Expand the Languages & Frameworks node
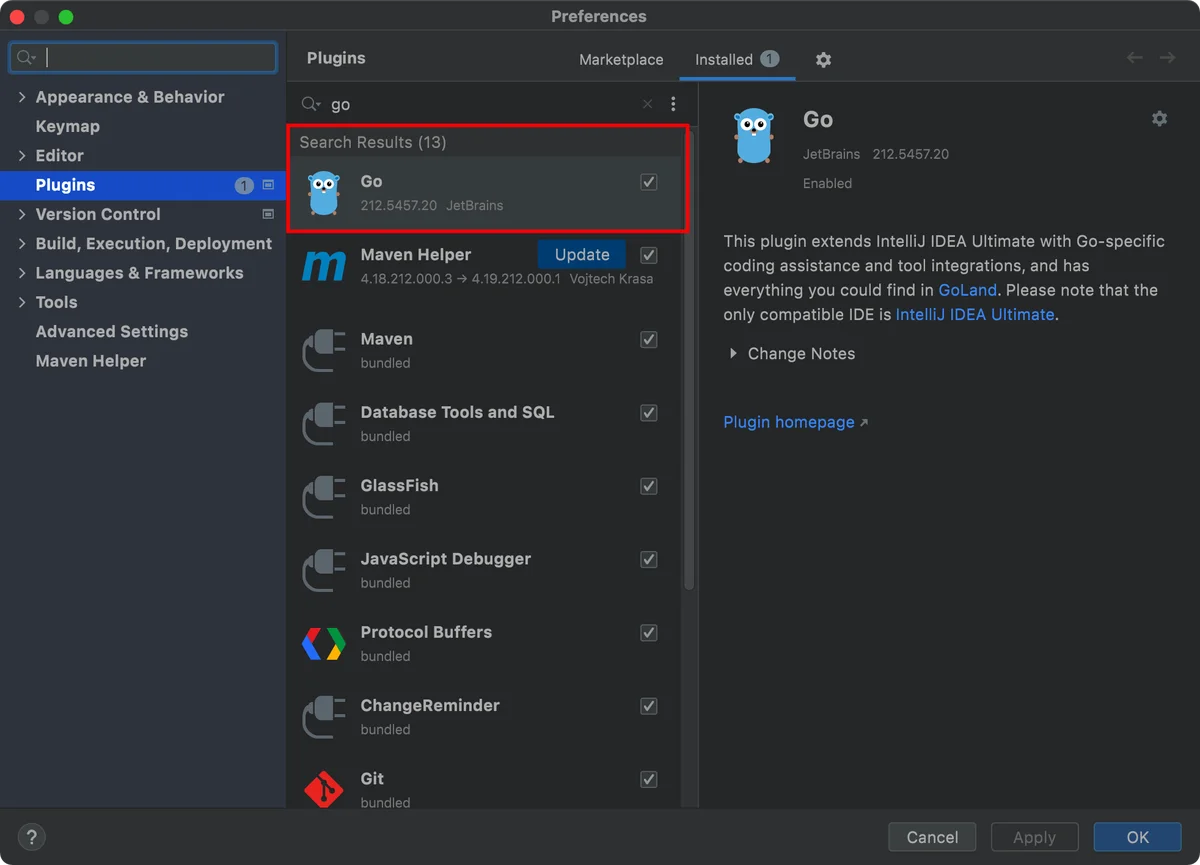This screenshot has width=1200, height=865. click(22, 273)
